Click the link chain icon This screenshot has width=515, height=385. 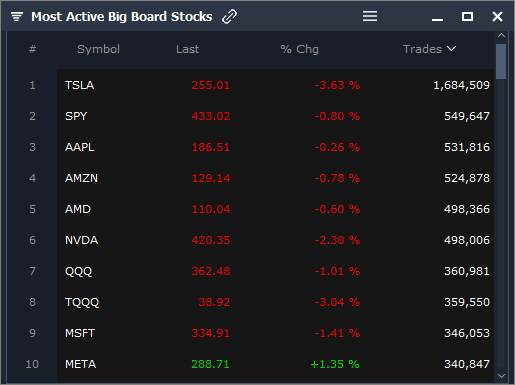coord(229,16)
